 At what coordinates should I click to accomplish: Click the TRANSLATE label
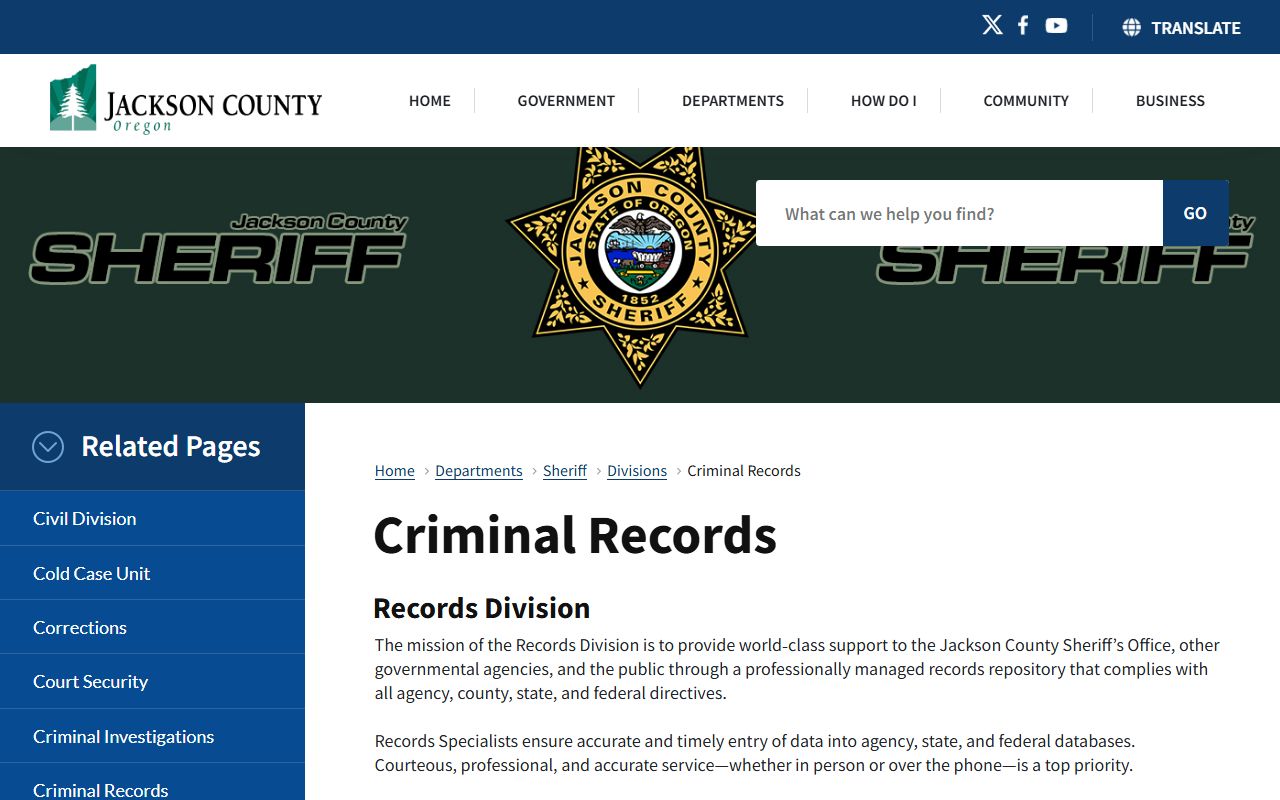point(1196,28)
